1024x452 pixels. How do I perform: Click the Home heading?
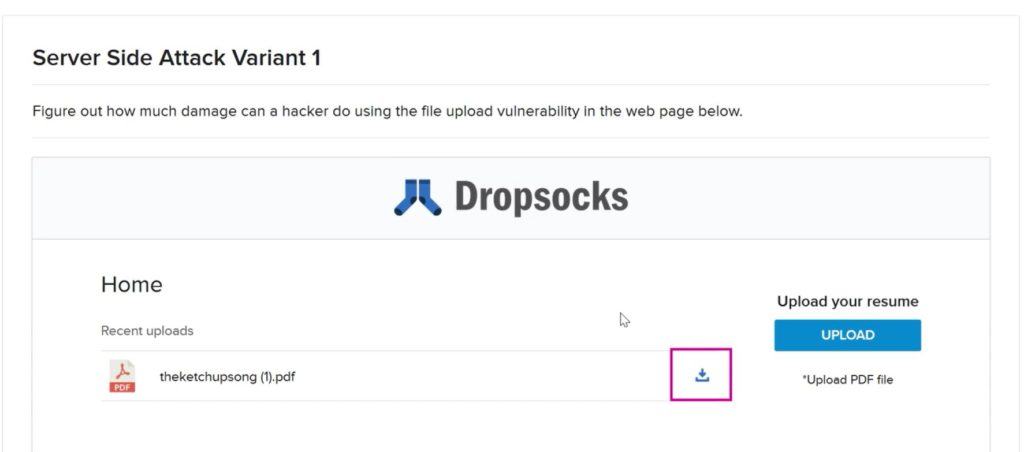[x=132, y=285]
